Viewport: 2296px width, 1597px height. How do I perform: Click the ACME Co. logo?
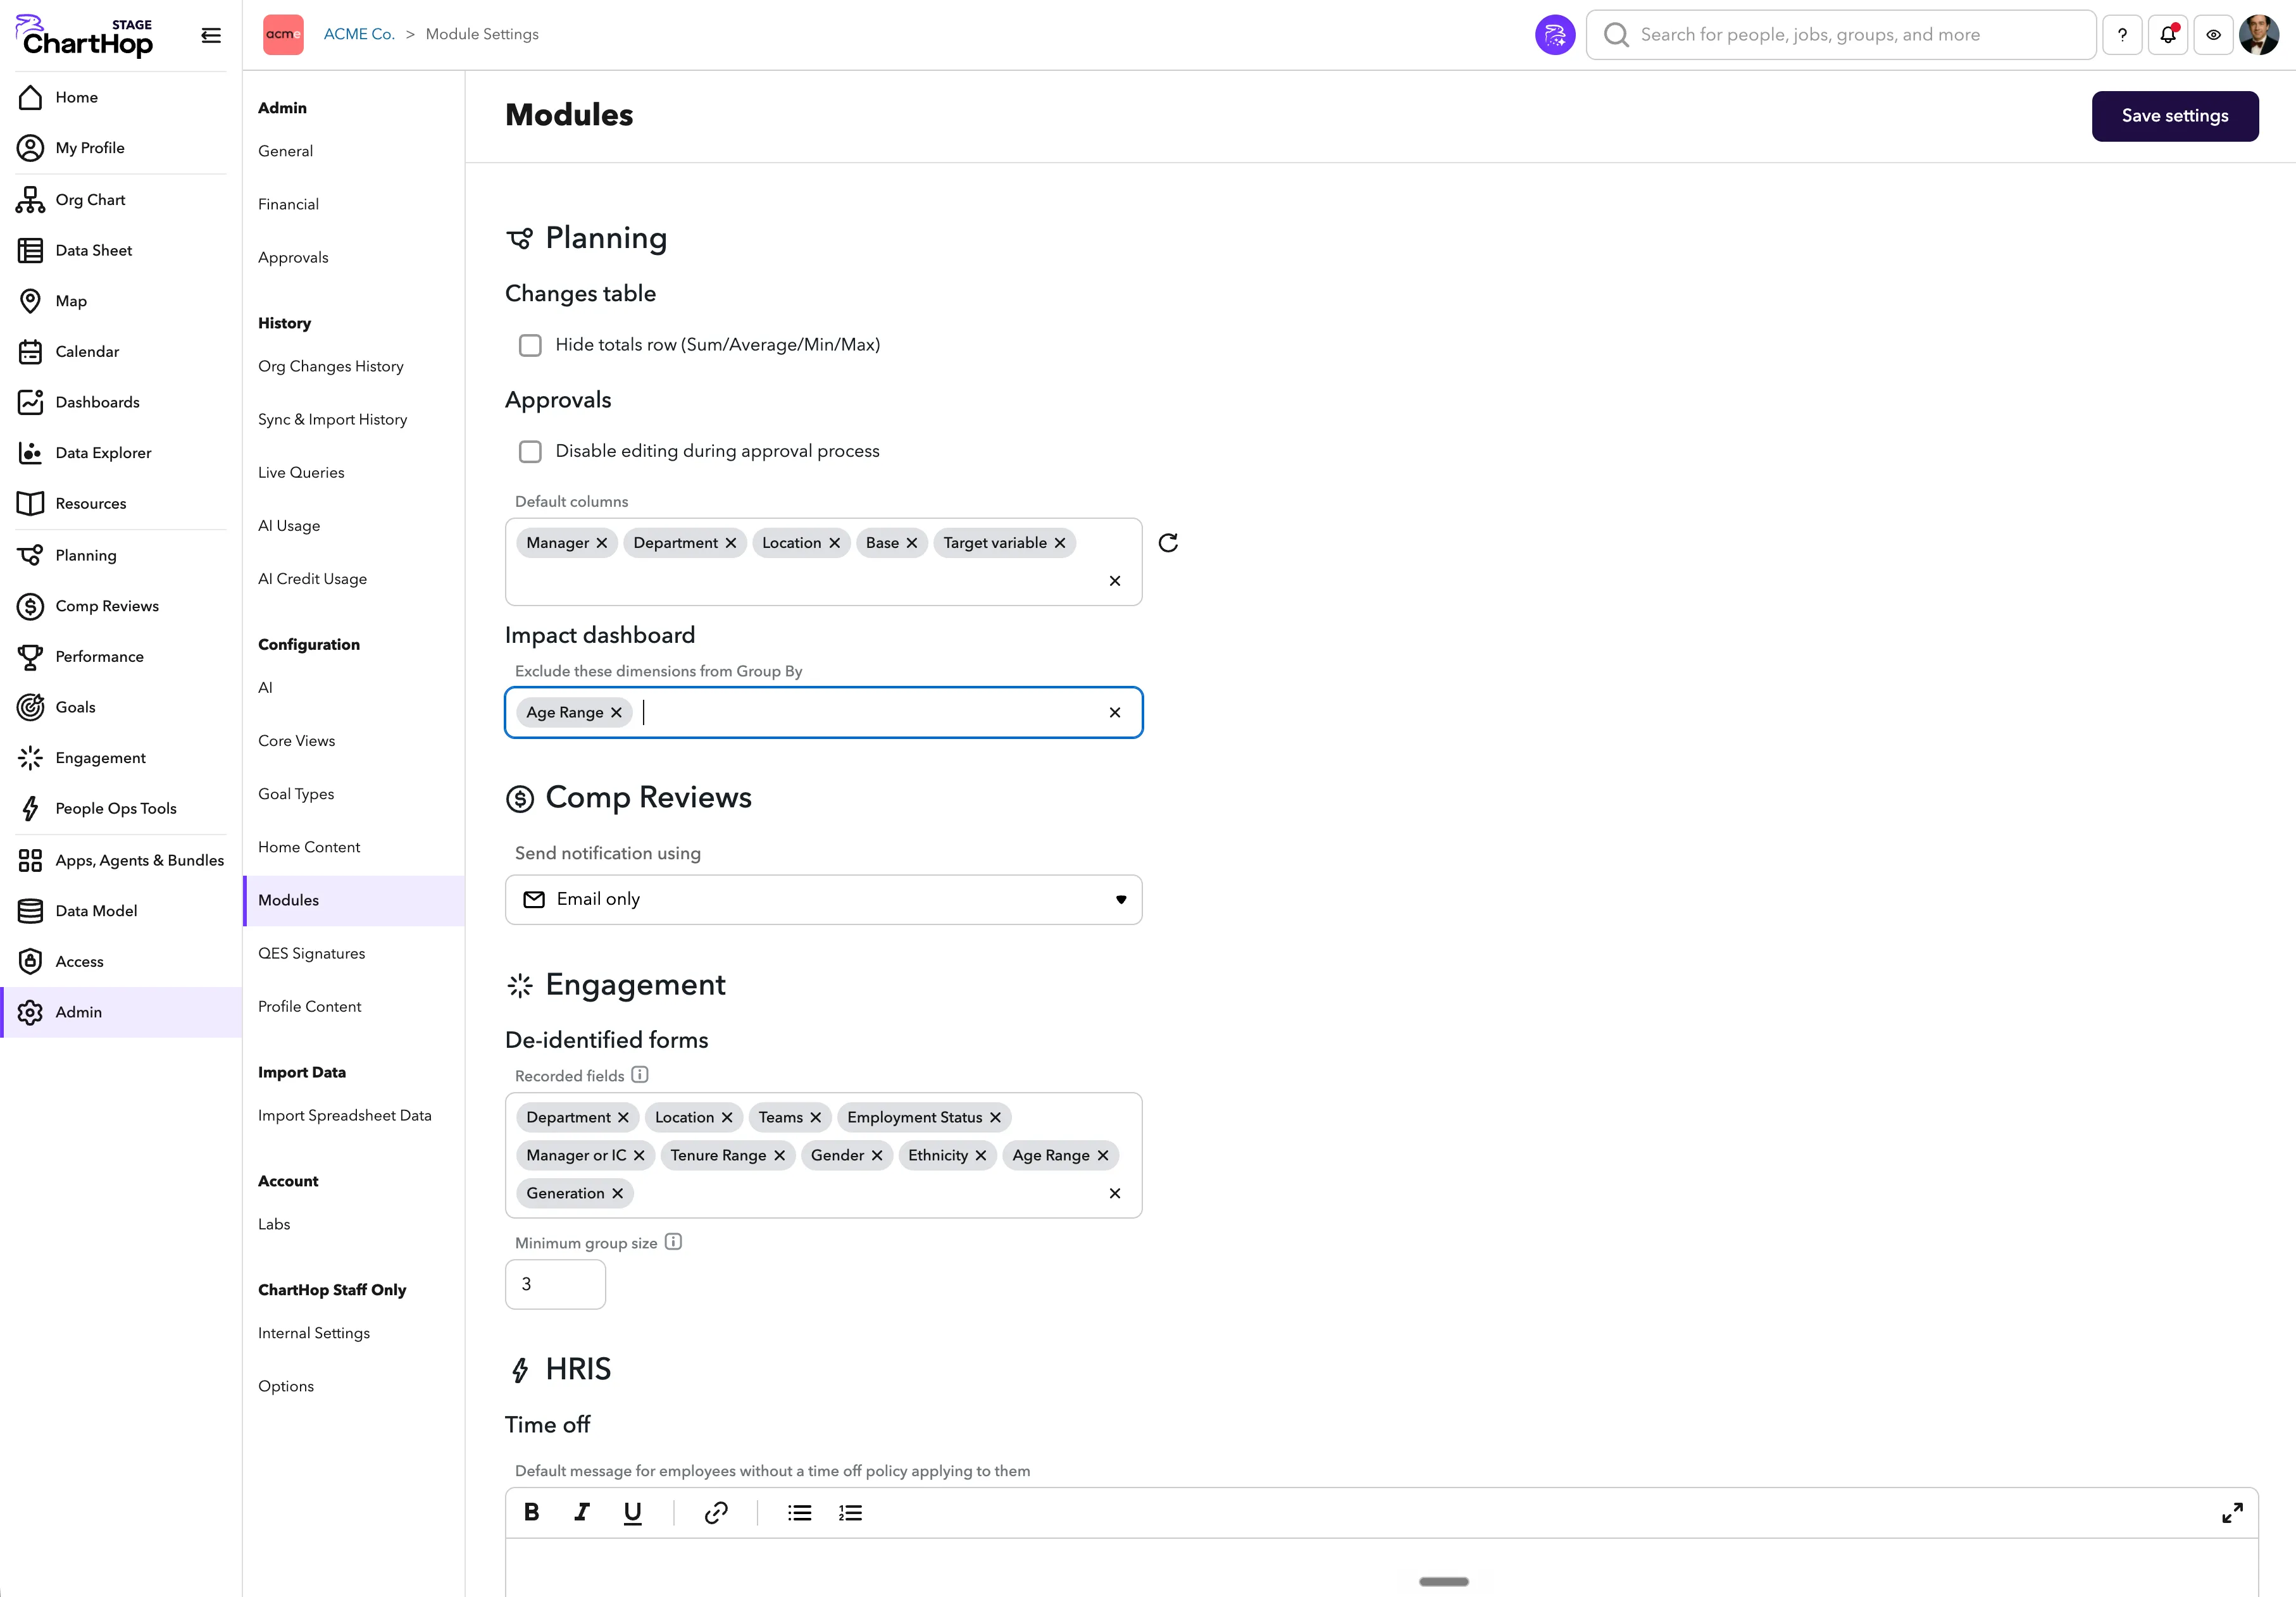click(x=283, y=35)
